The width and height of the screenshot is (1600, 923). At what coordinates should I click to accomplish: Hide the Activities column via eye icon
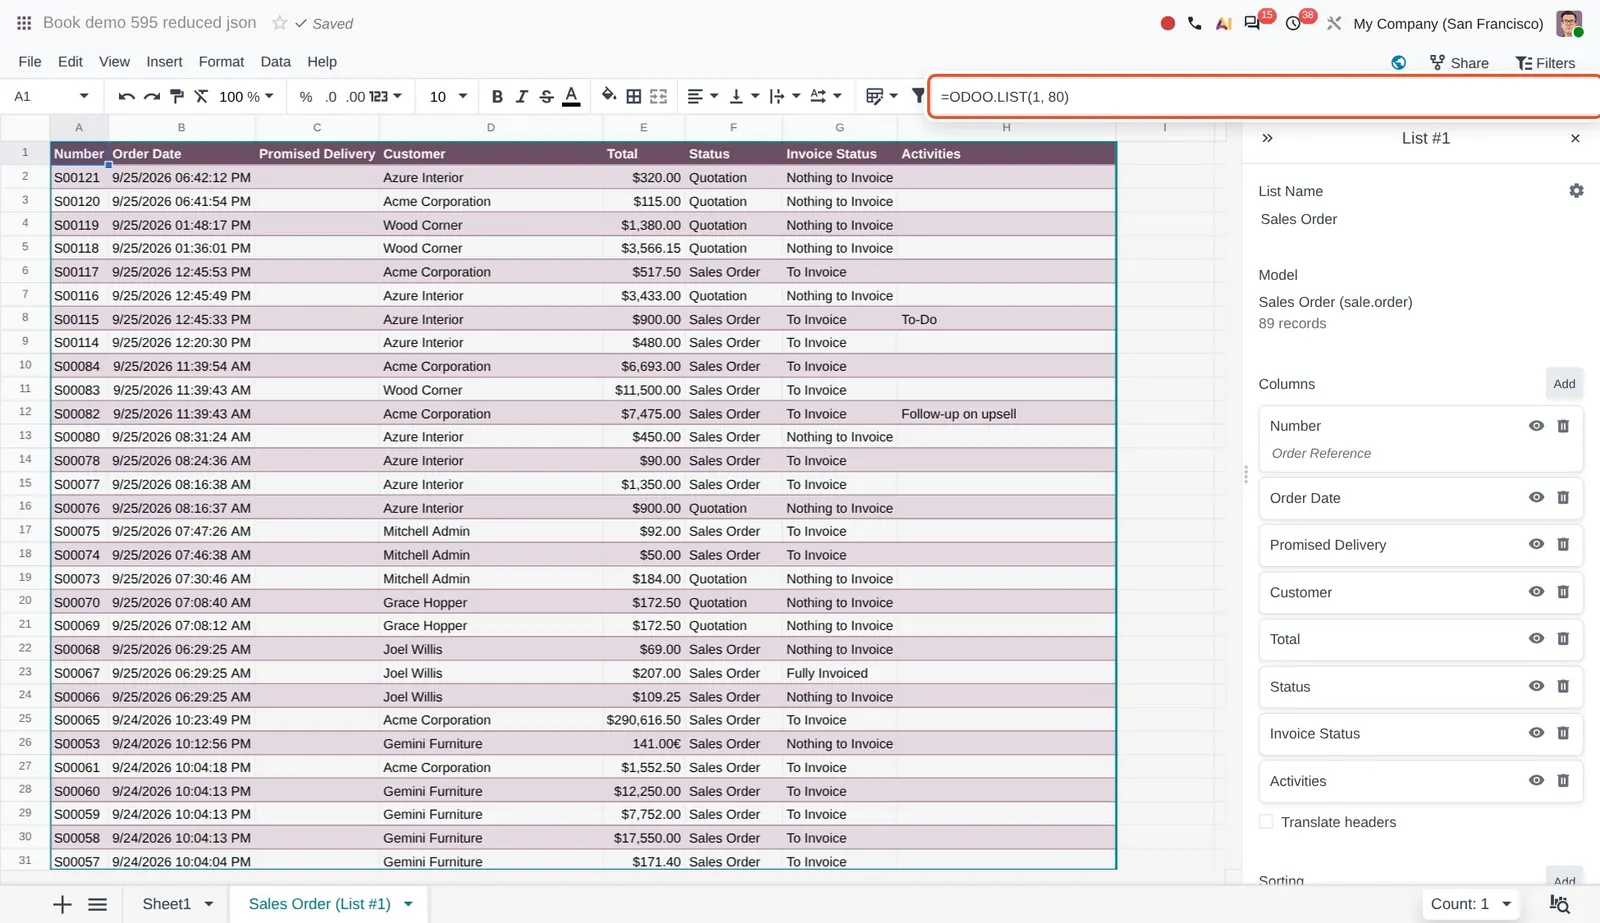(x=1536, y=781)
